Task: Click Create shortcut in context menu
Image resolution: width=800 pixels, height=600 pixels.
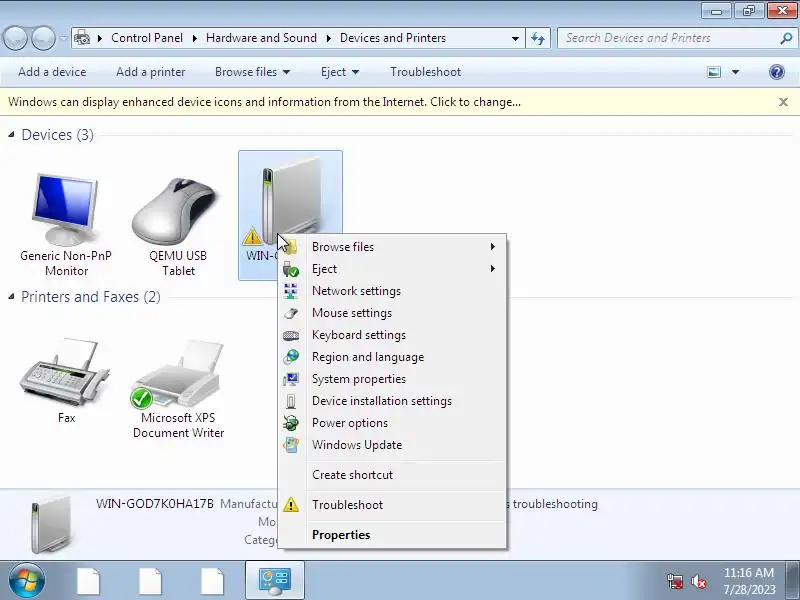Action: coord(392,474)
